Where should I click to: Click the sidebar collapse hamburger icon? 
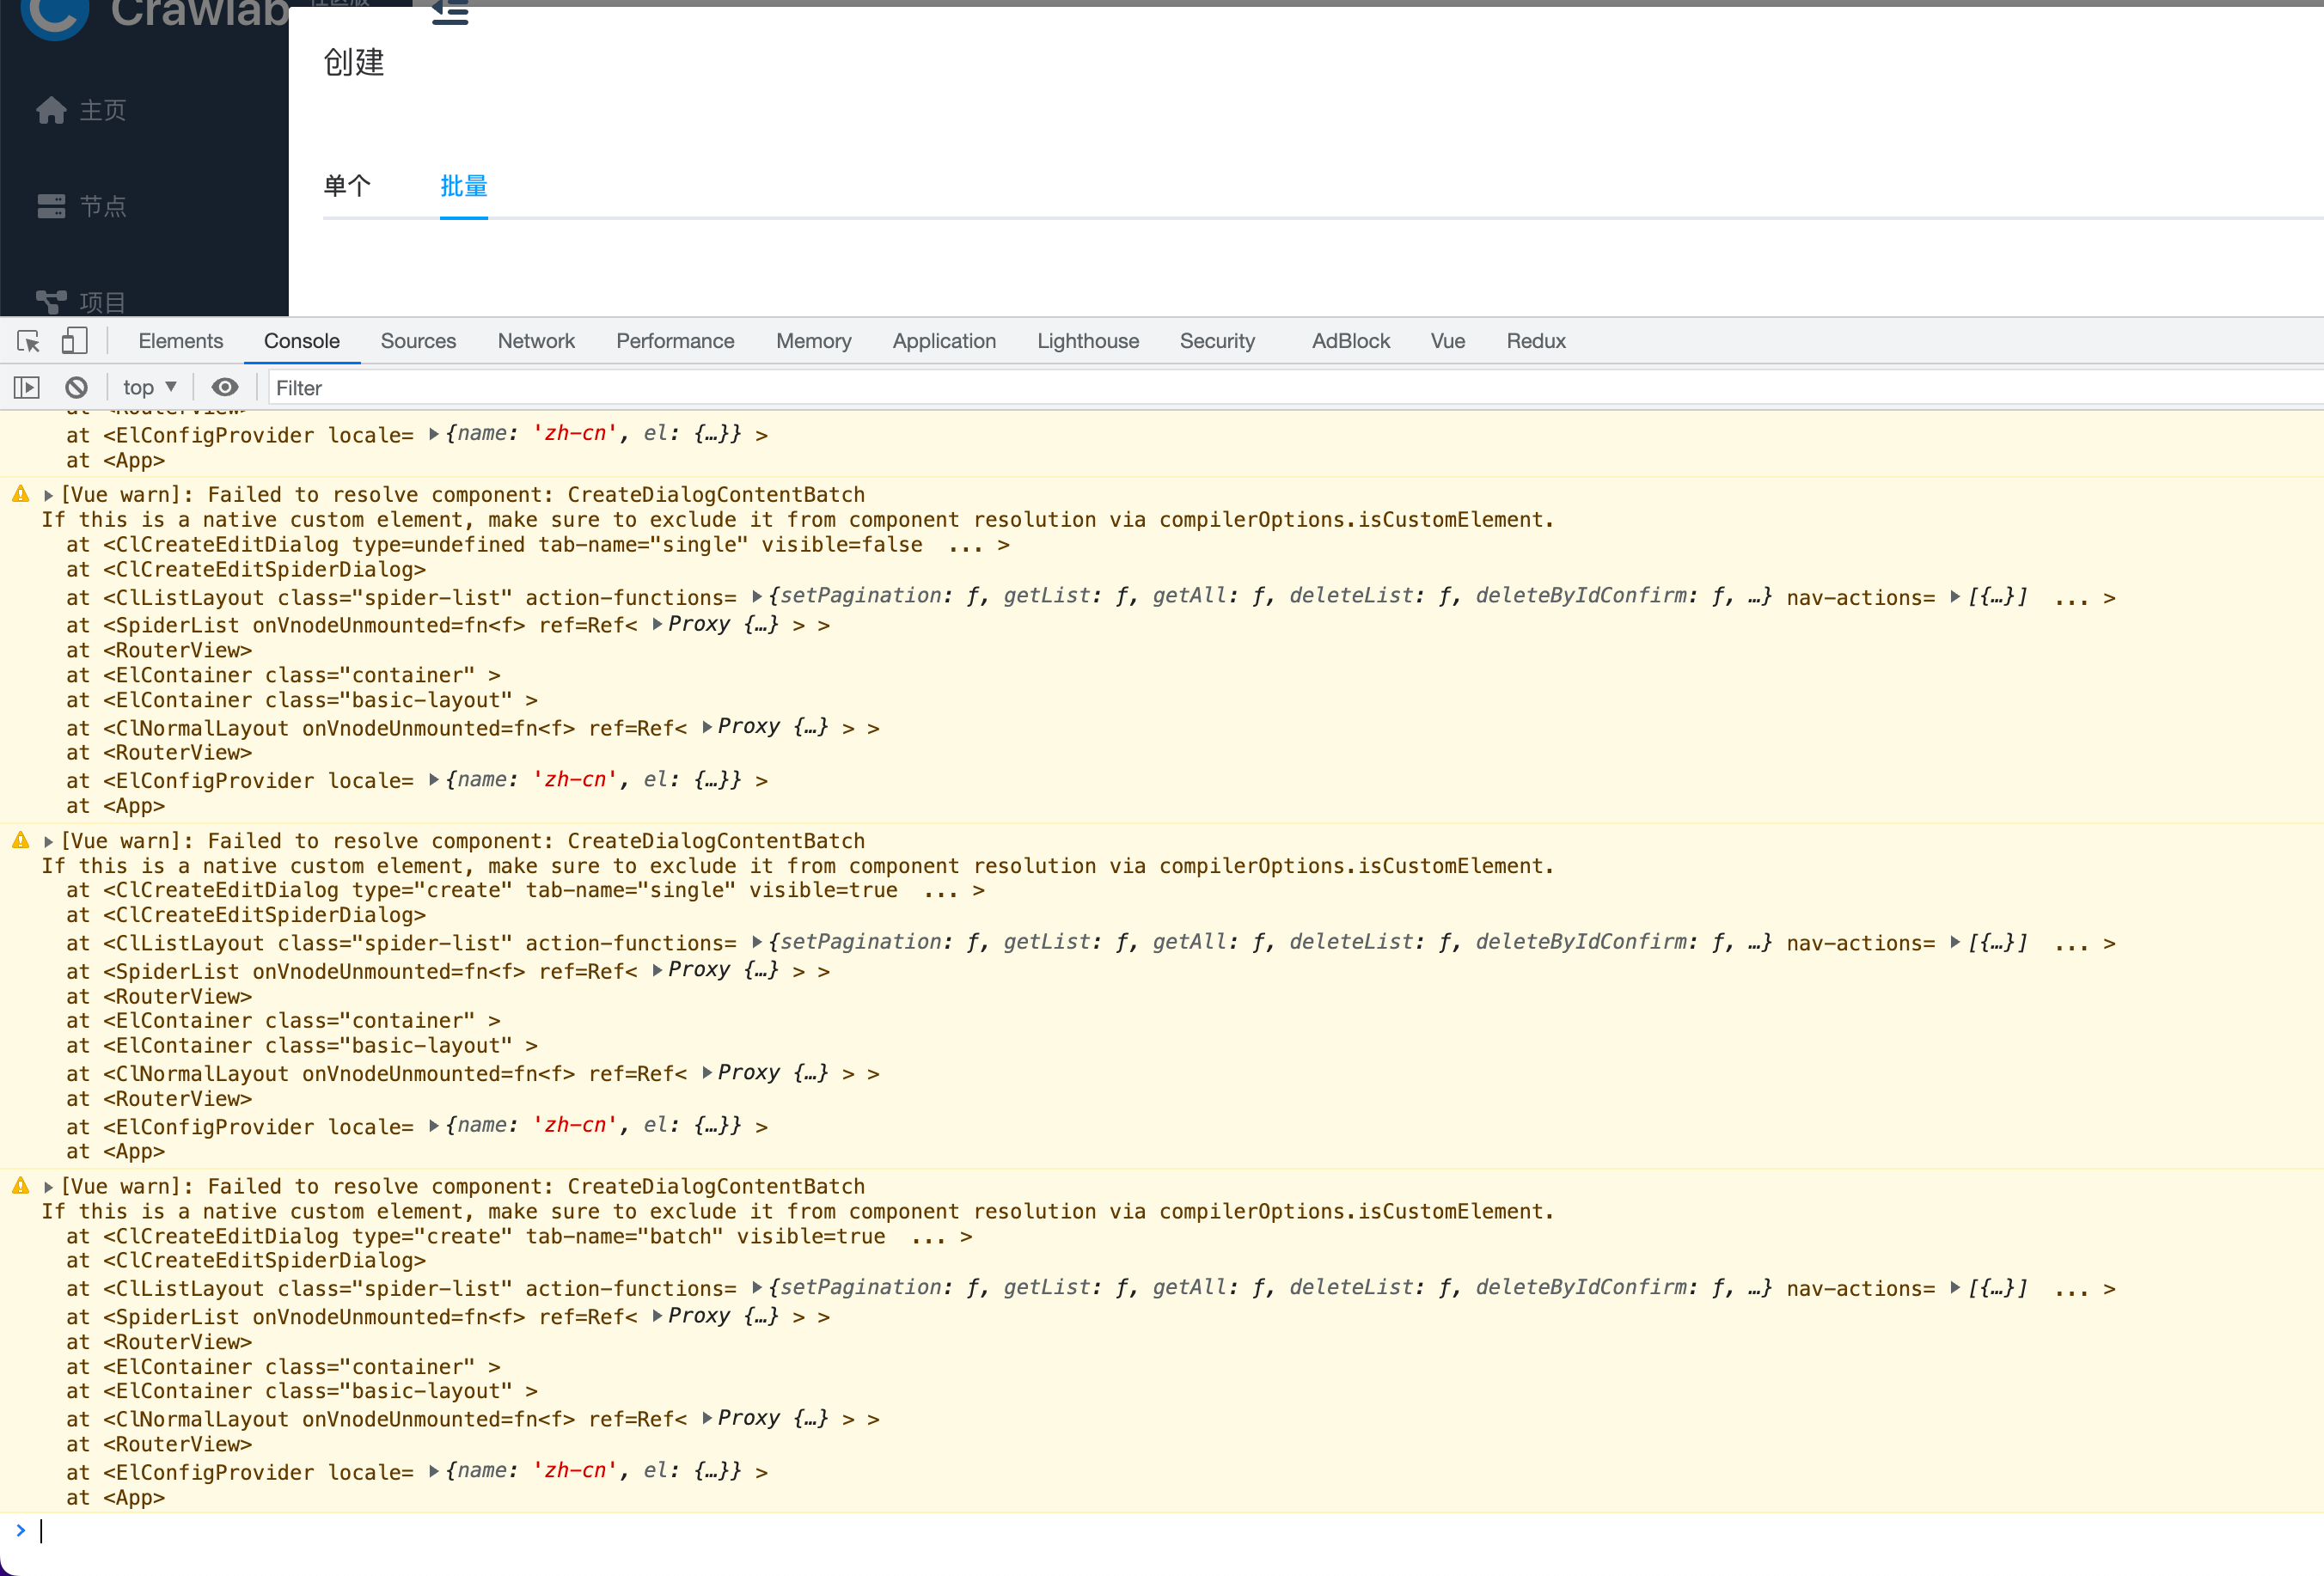click(x=450, y=13)
